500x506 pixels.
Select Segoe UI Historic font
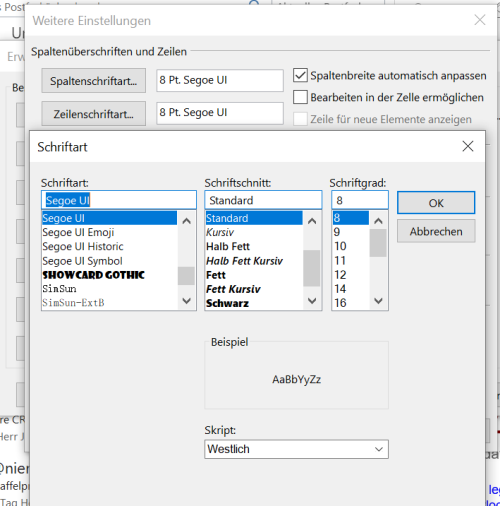click(x=109, y=246)
